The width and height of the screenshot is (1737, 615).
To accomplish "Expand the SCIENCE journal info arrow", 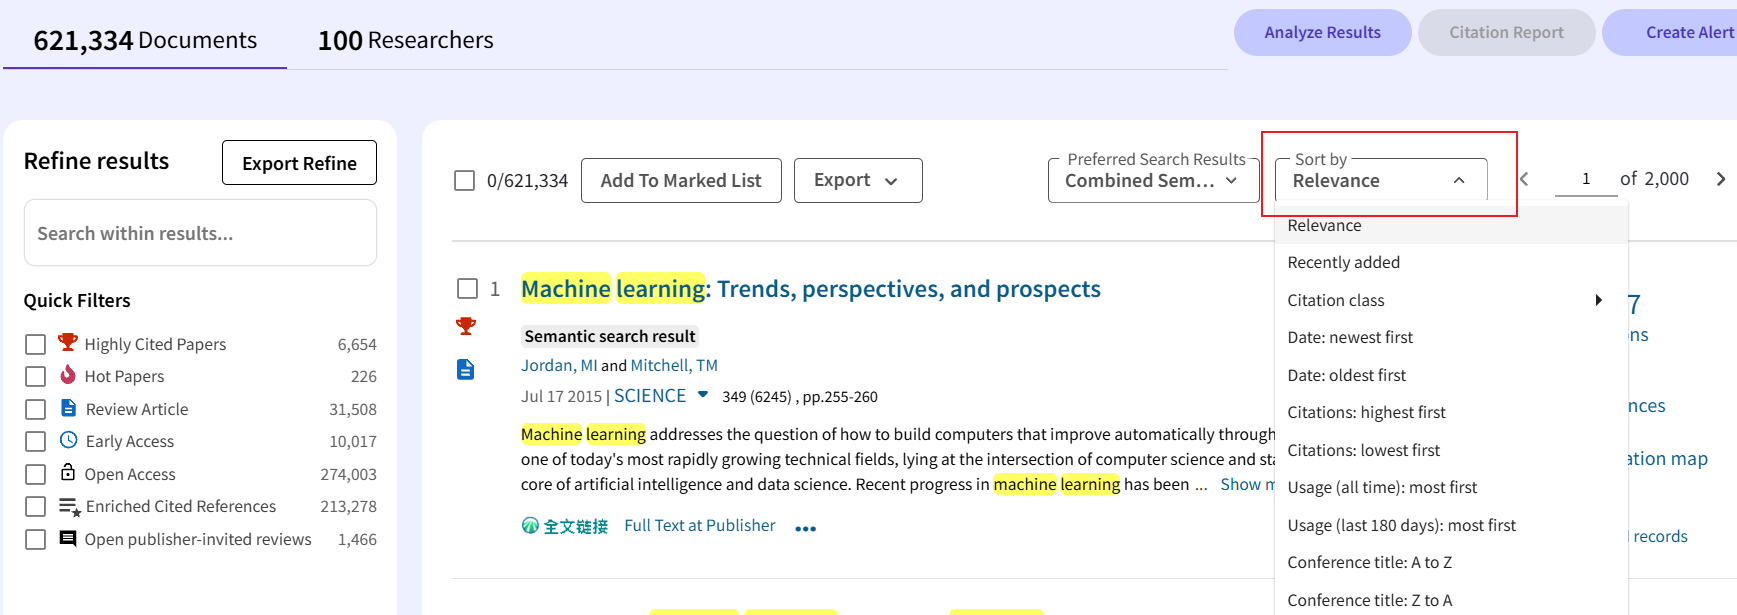I will (703, 395).
